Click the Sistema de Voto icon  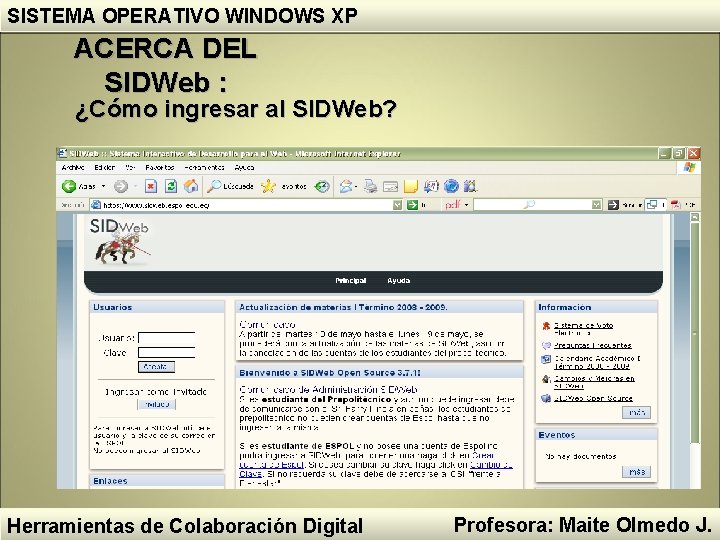click(x=546, y=326)
